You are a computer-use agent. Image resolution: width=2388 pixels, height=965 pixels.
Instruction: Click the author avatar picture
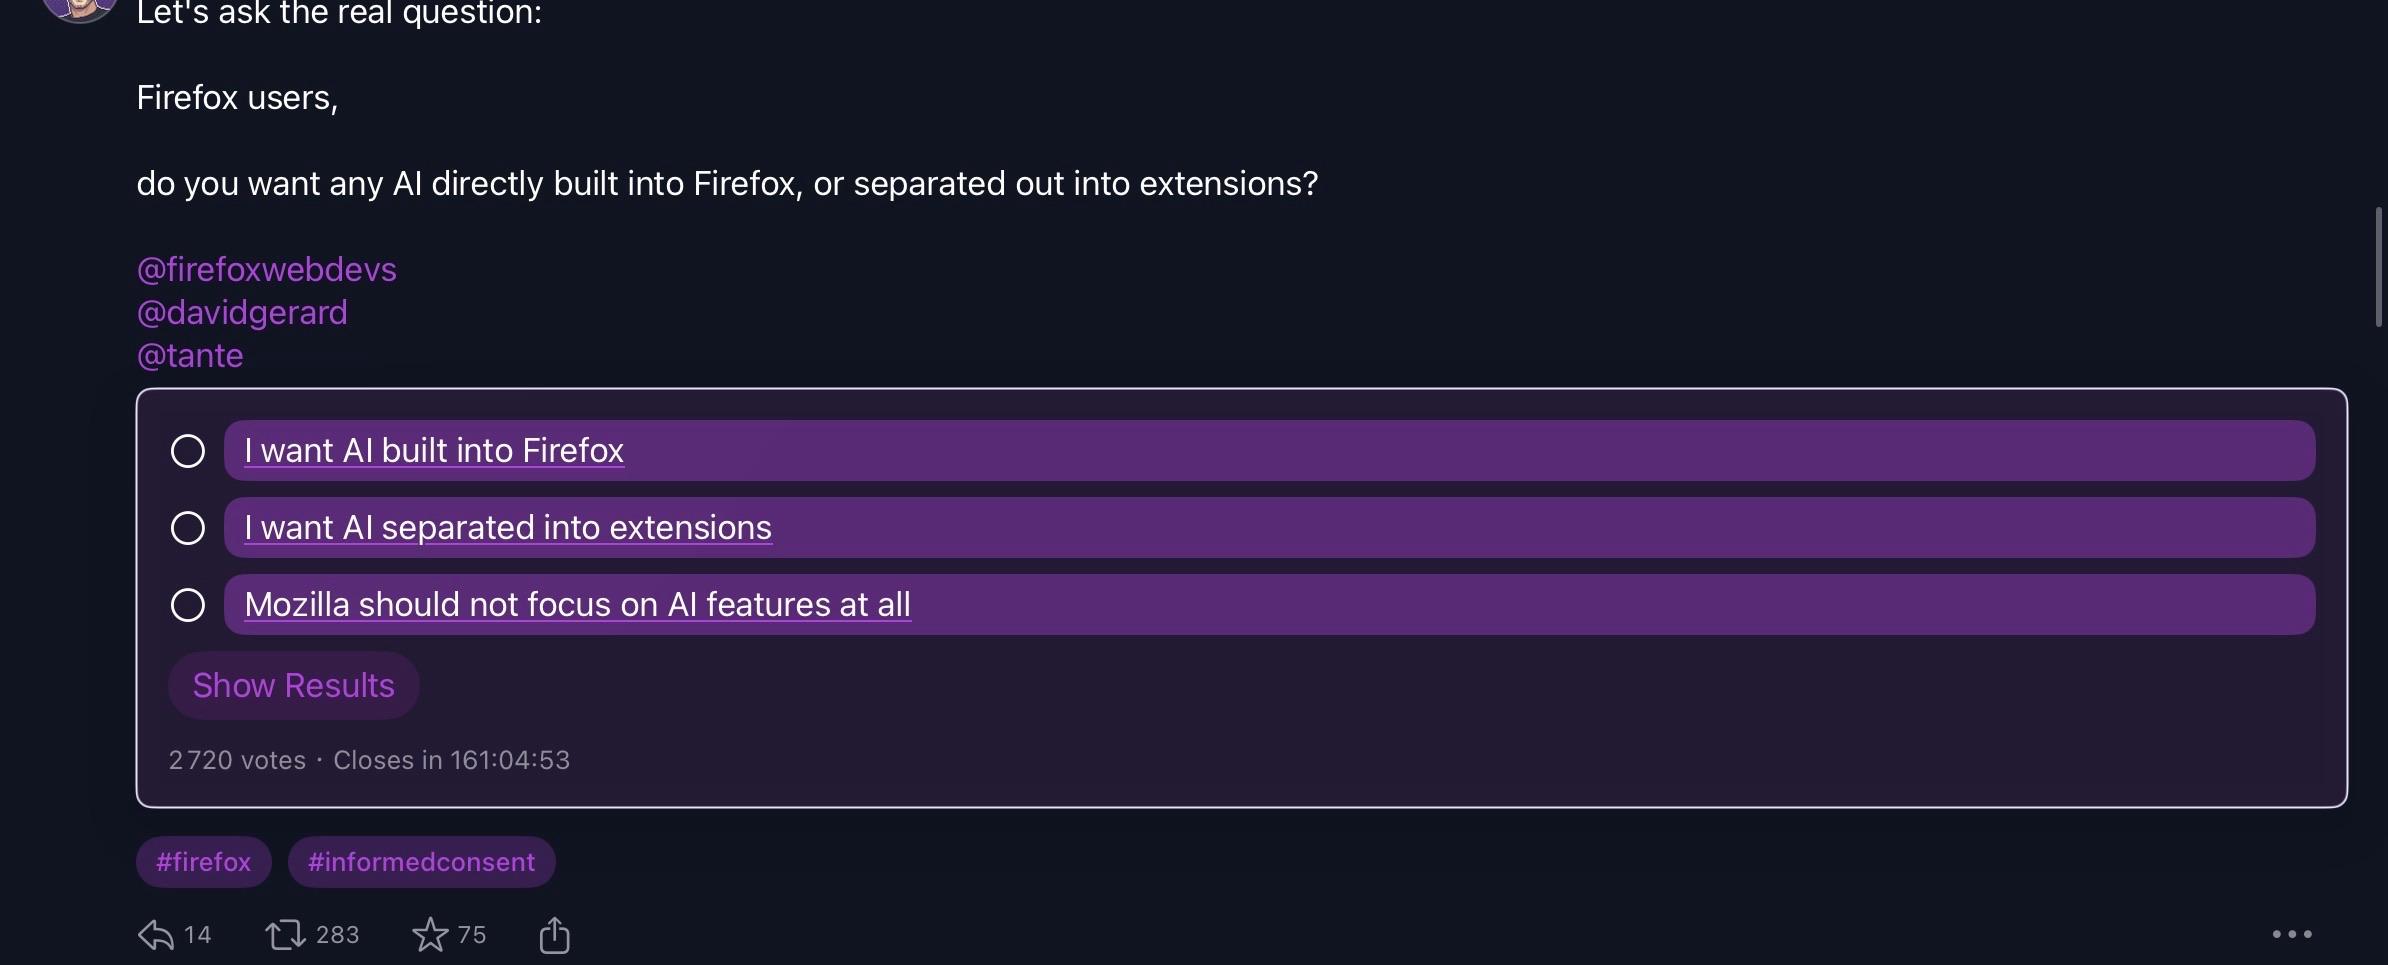pyautogui.click(x=80, y=8)
